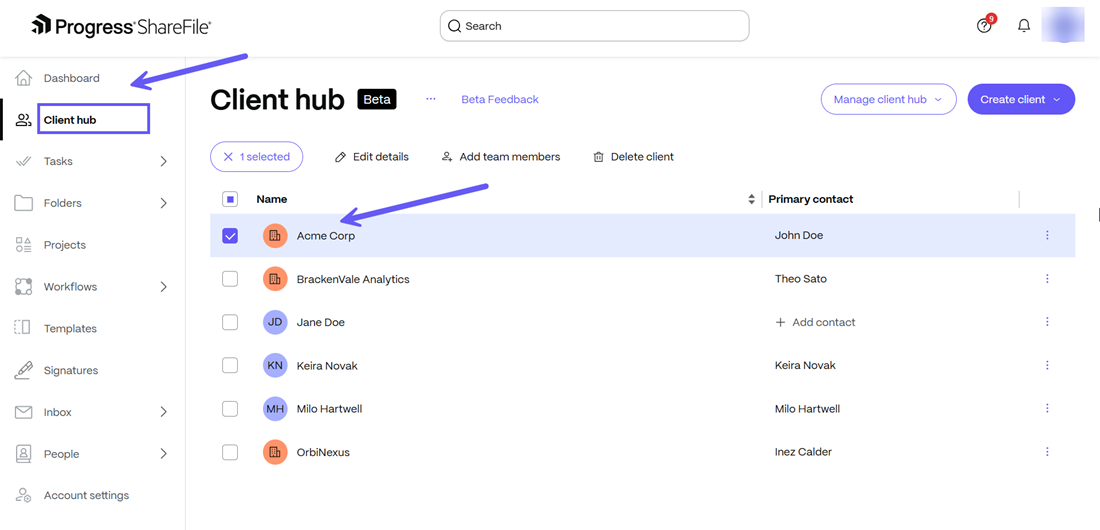
Task: Click Add contact for Jane Doe
Action: [x=815, y=322]
